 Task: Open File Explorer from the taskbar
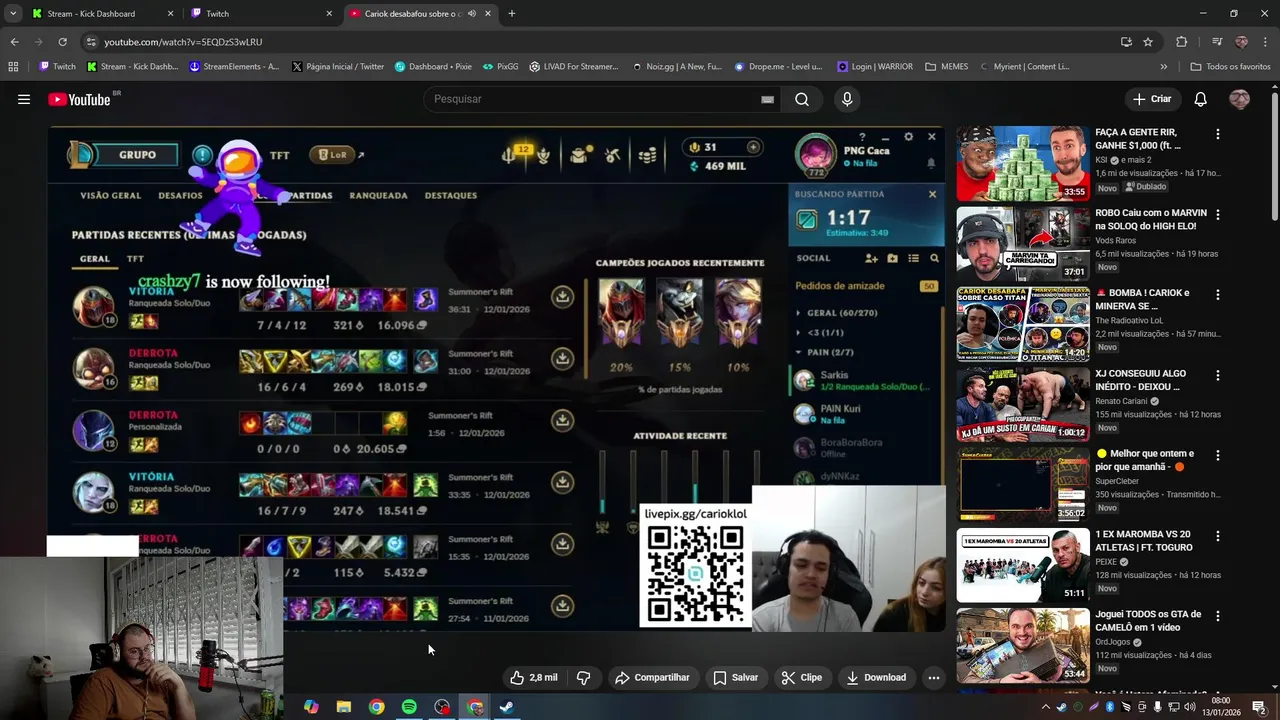343,707
